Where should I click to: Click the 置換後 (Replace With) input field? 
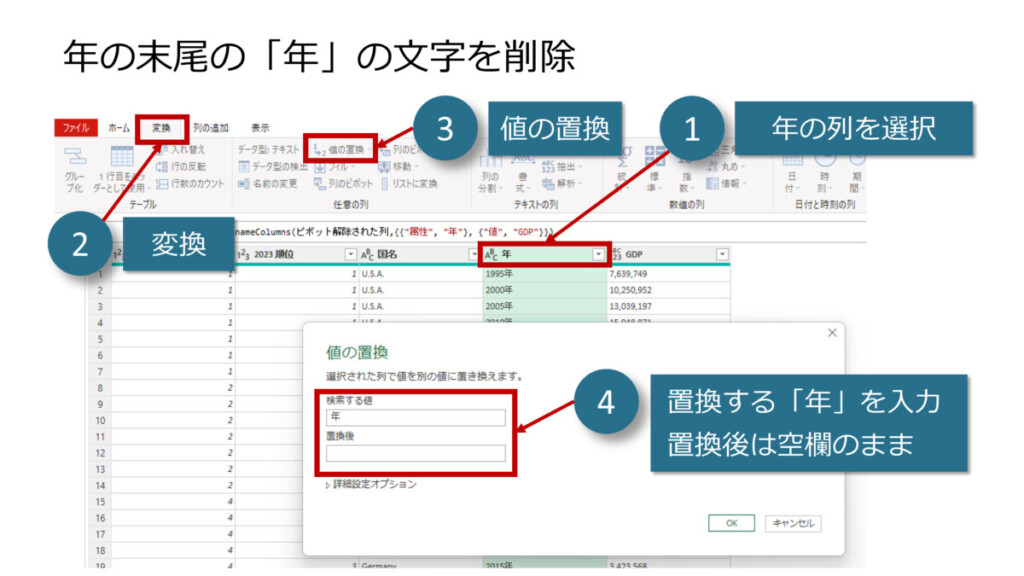click(415, 453)
